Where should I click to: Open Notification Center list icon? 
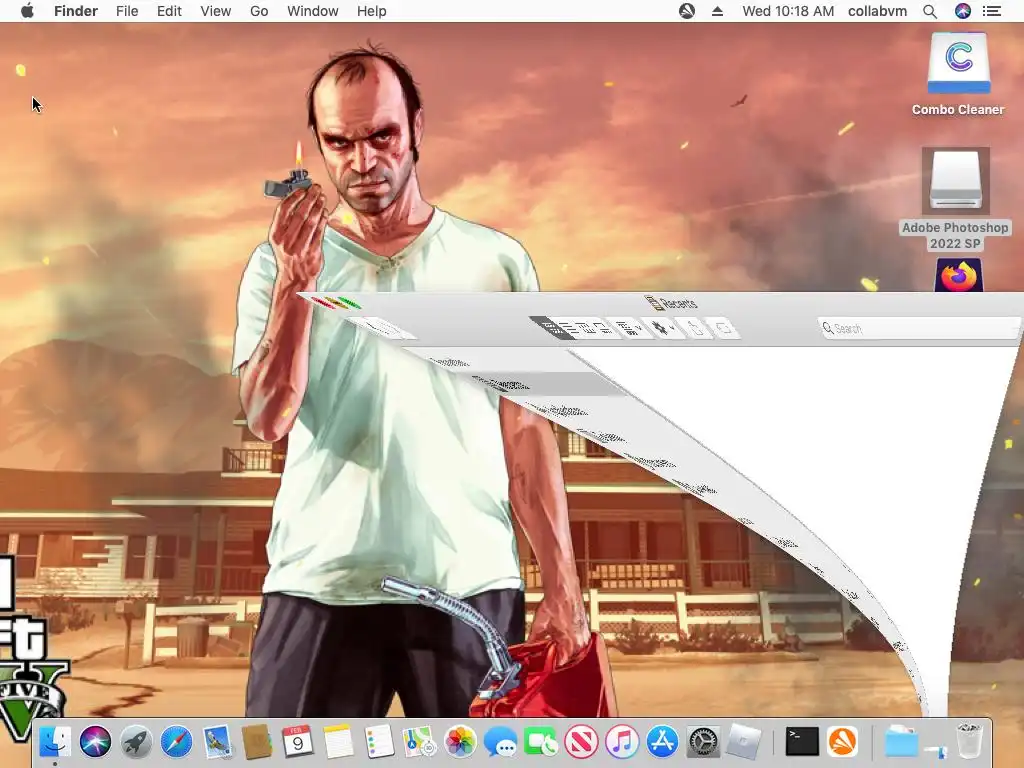992,11
